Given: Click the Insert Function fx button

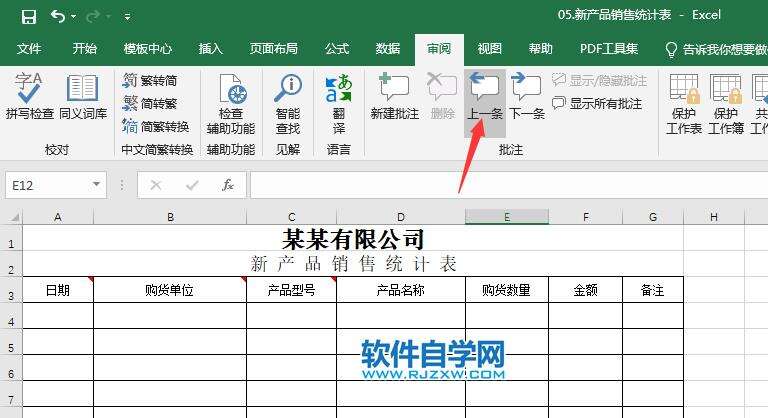Looking at the screenshot, I should pyautogui.click(x=228, y=185).
